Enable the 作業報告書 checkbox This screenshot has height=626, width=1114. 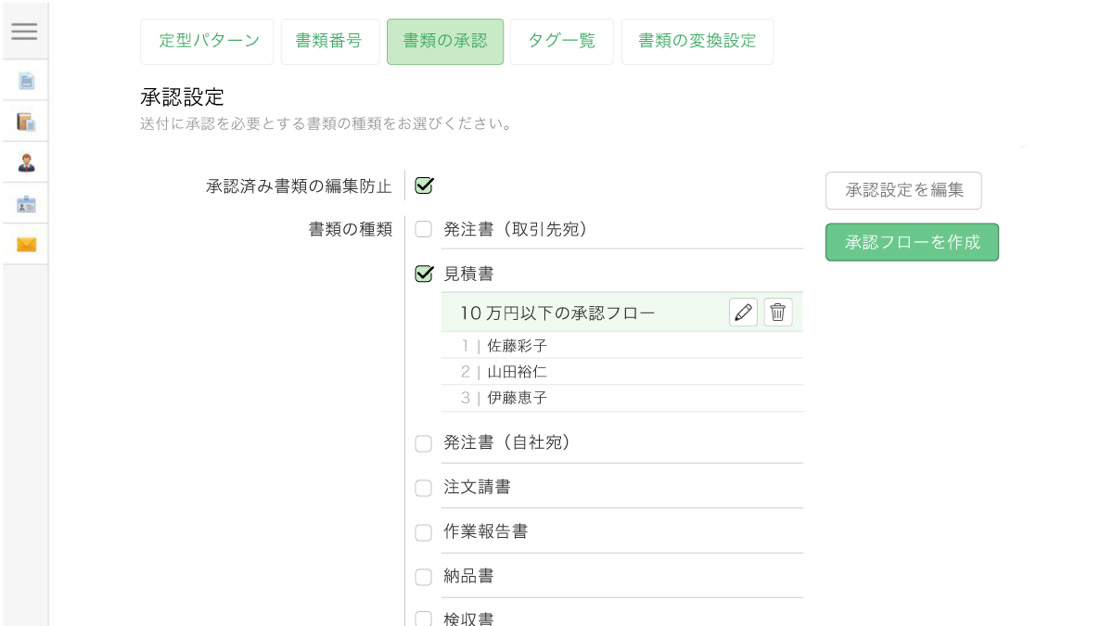click(422, 531)
